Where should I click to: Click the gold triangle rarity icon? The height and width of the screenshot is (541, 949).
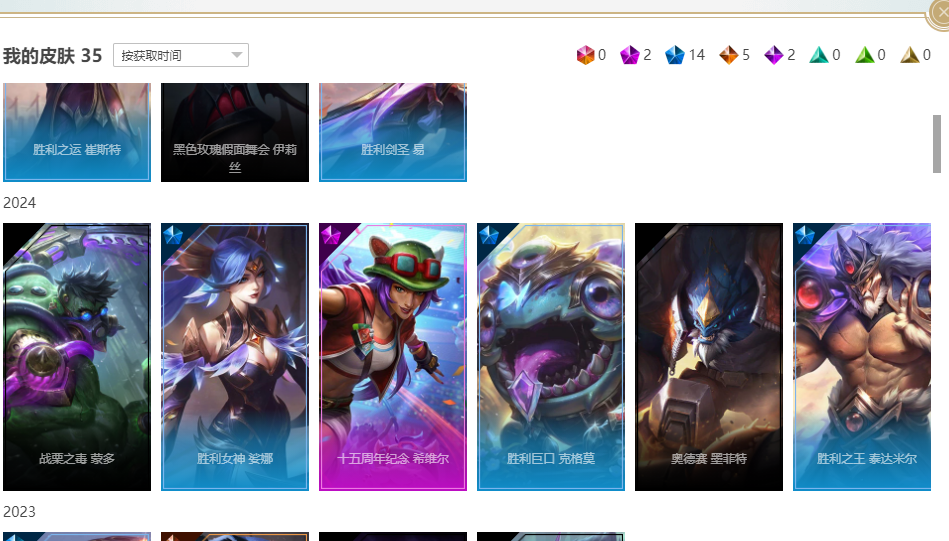910,55
